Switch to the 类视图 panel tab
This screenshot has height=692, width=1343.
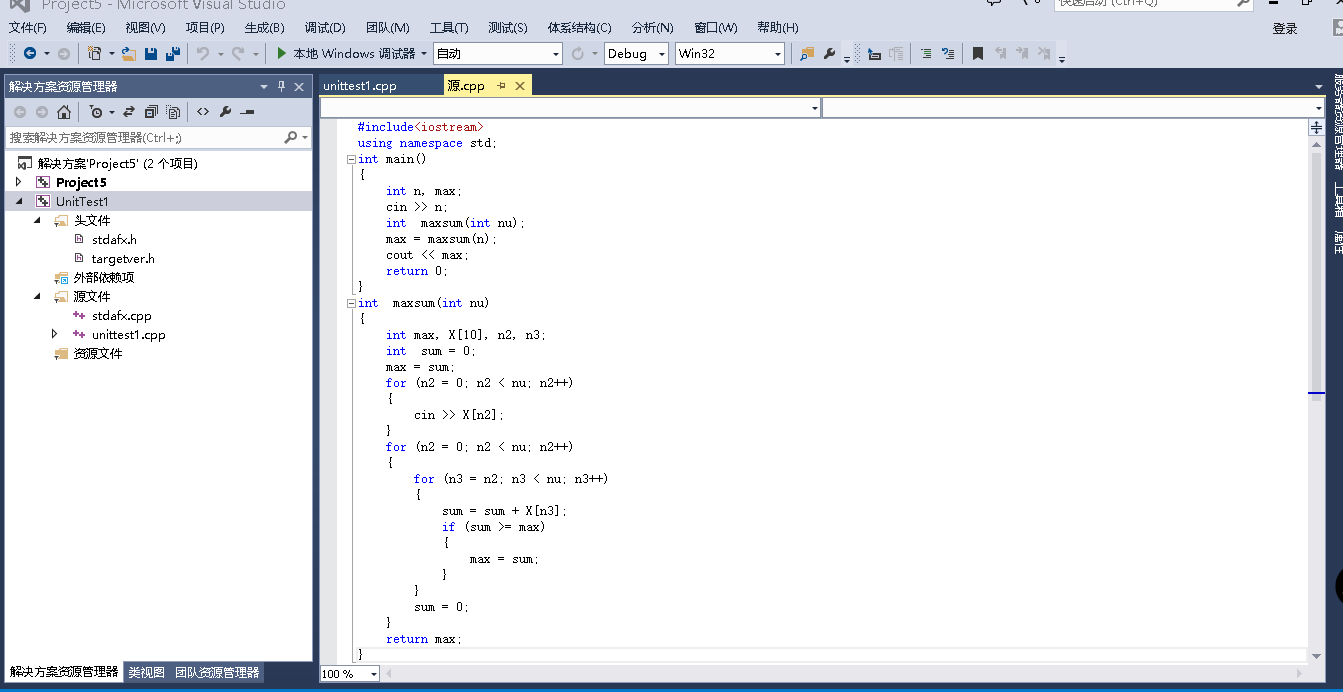click(146, 673)
